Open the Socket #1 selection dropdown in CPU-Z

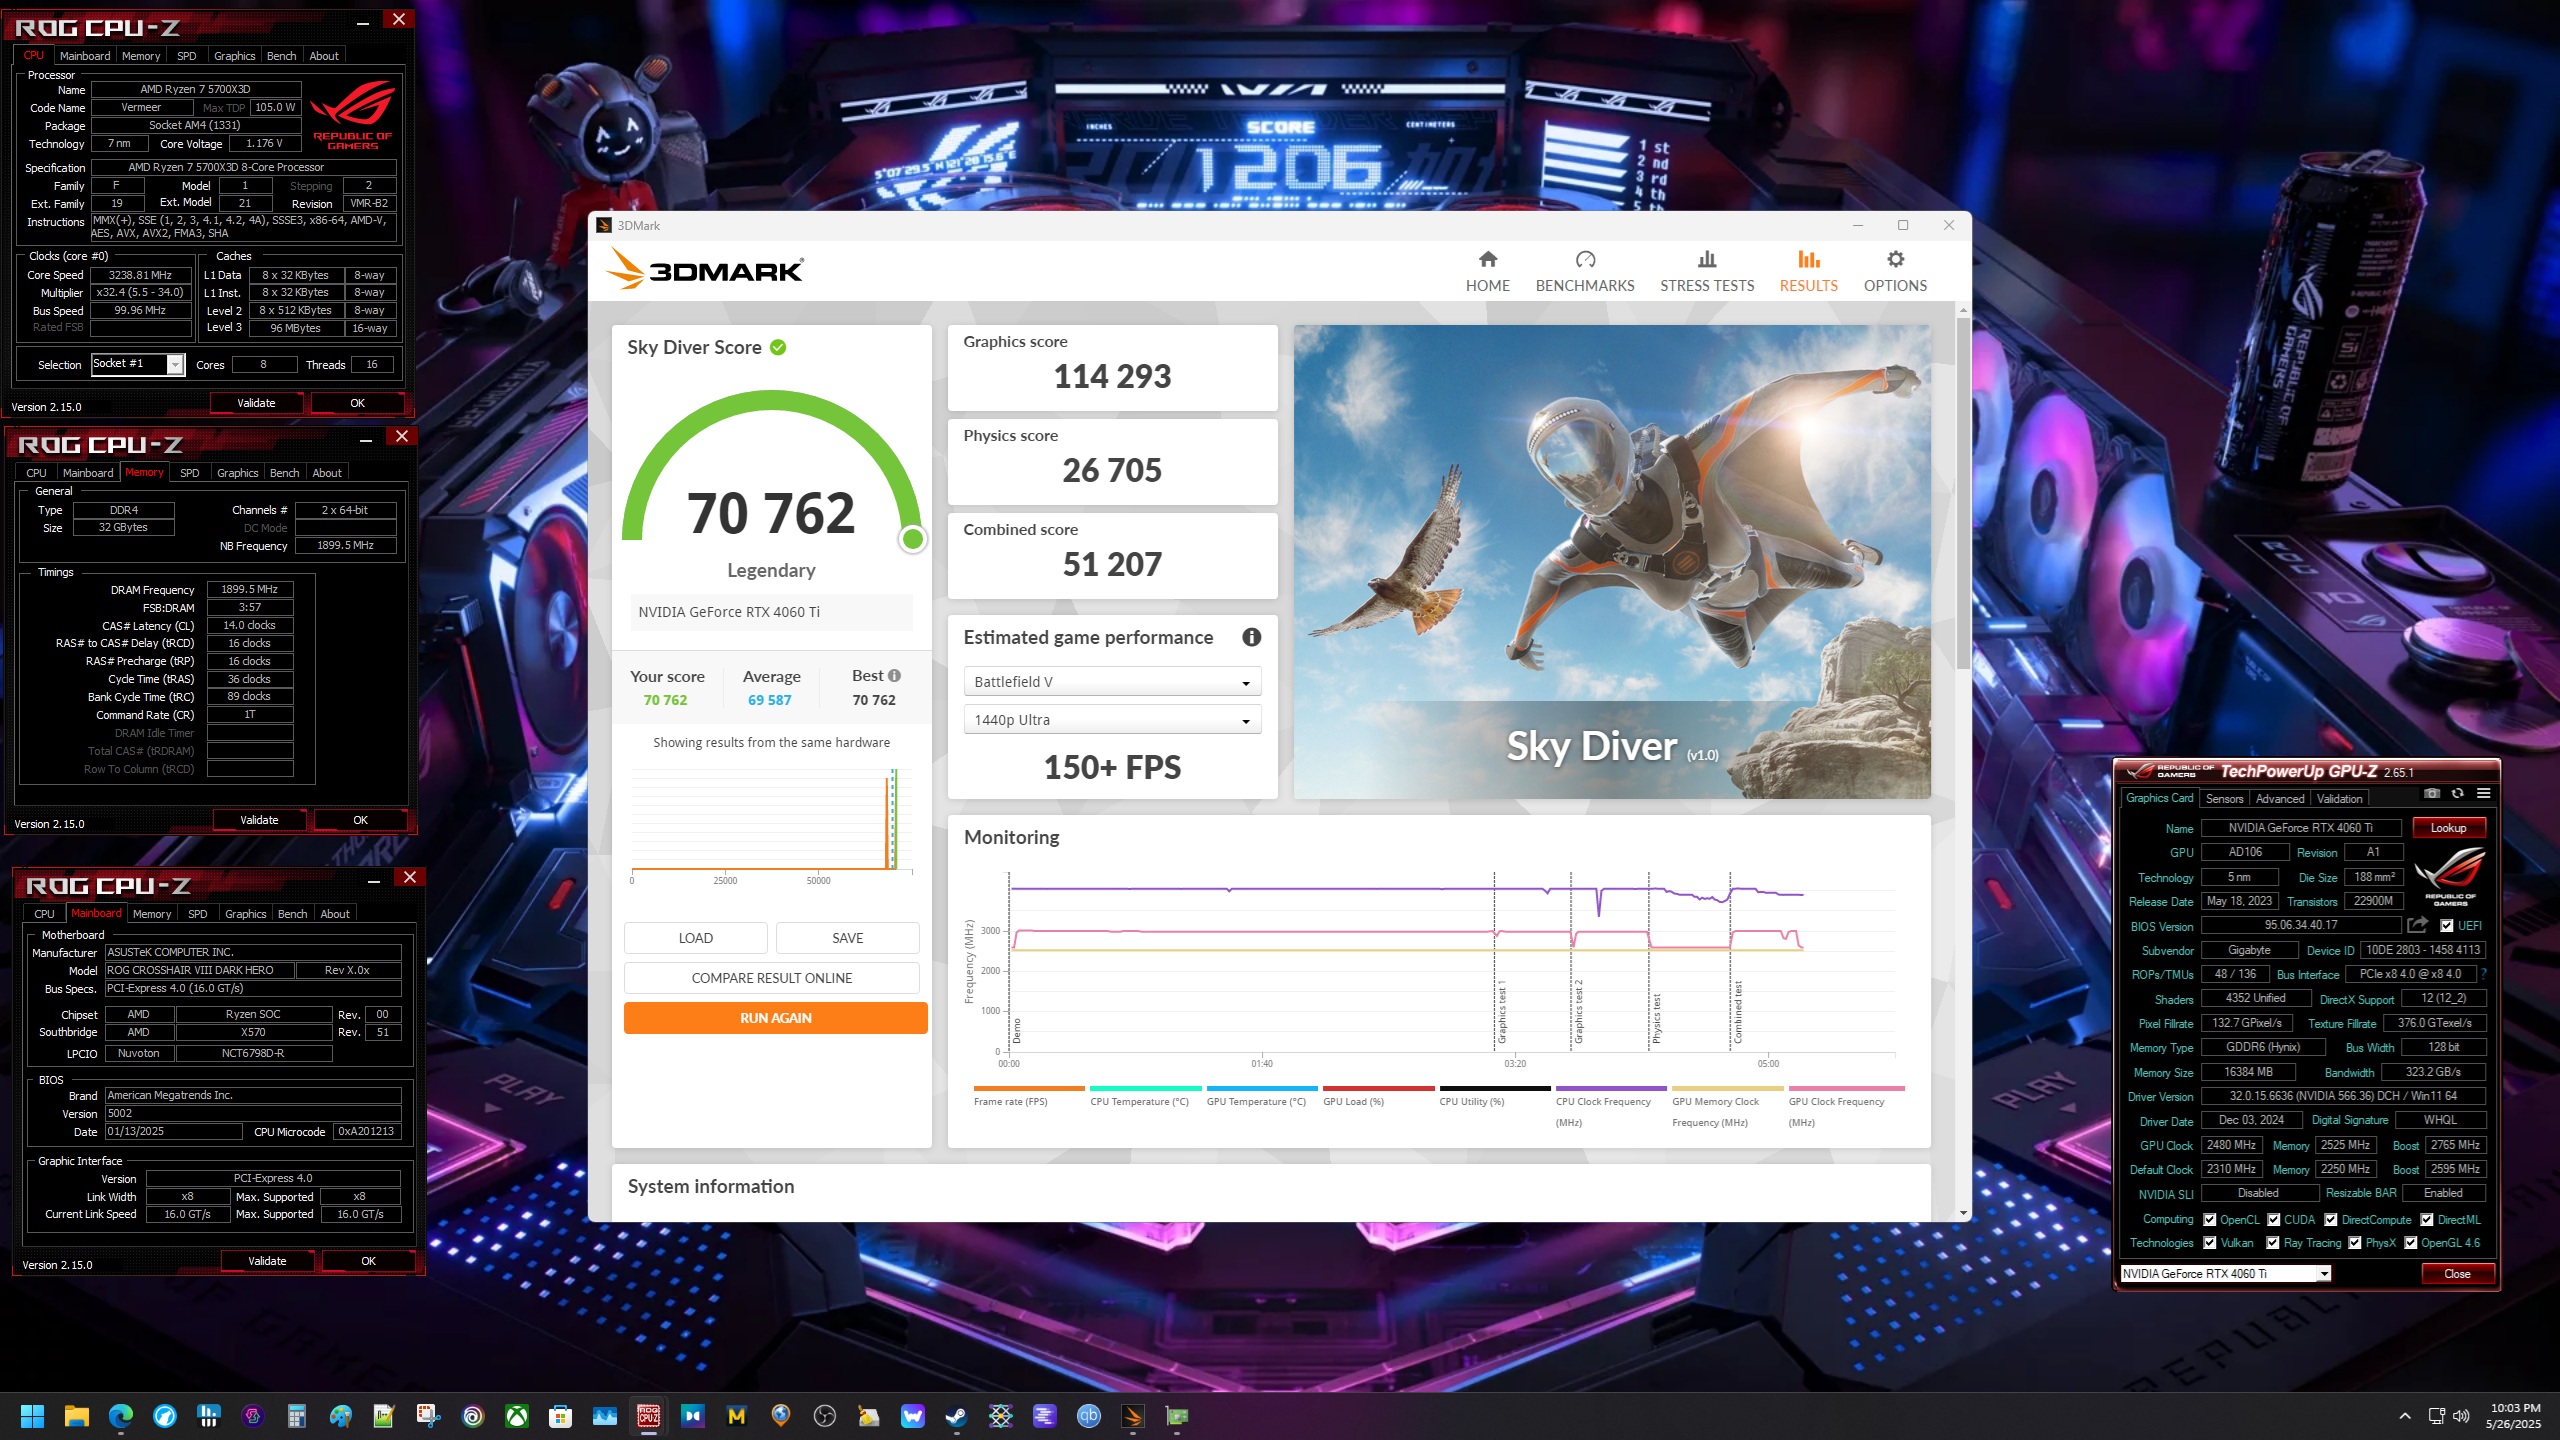pos(138,364)
